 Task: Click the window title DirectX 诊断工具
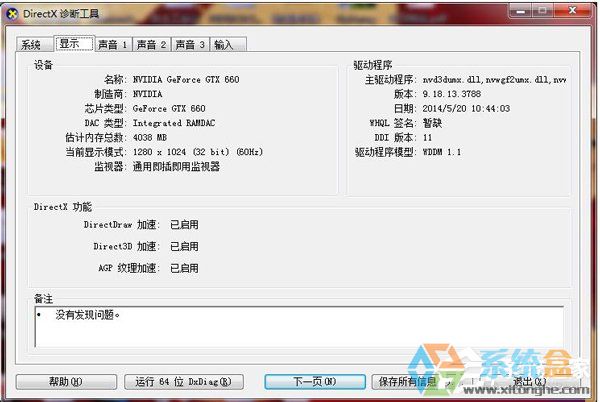61,14
